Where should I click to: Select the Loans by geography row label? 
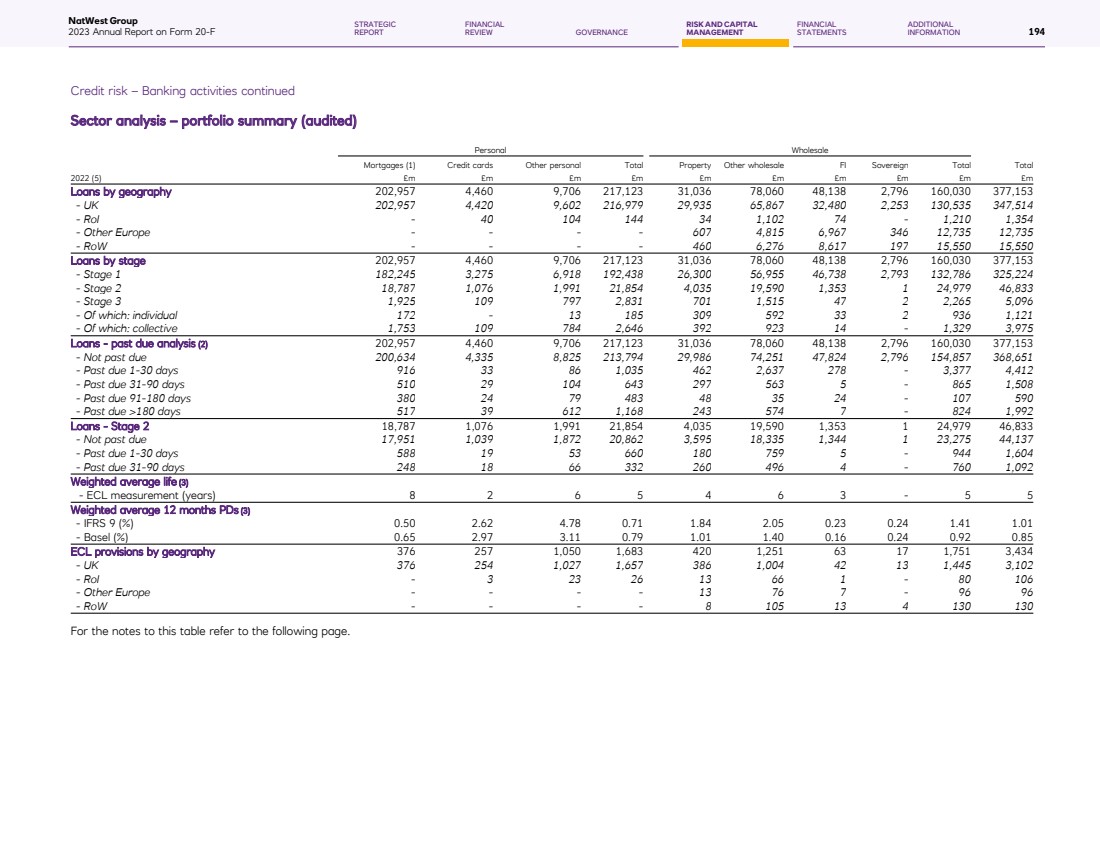(121, 190)
